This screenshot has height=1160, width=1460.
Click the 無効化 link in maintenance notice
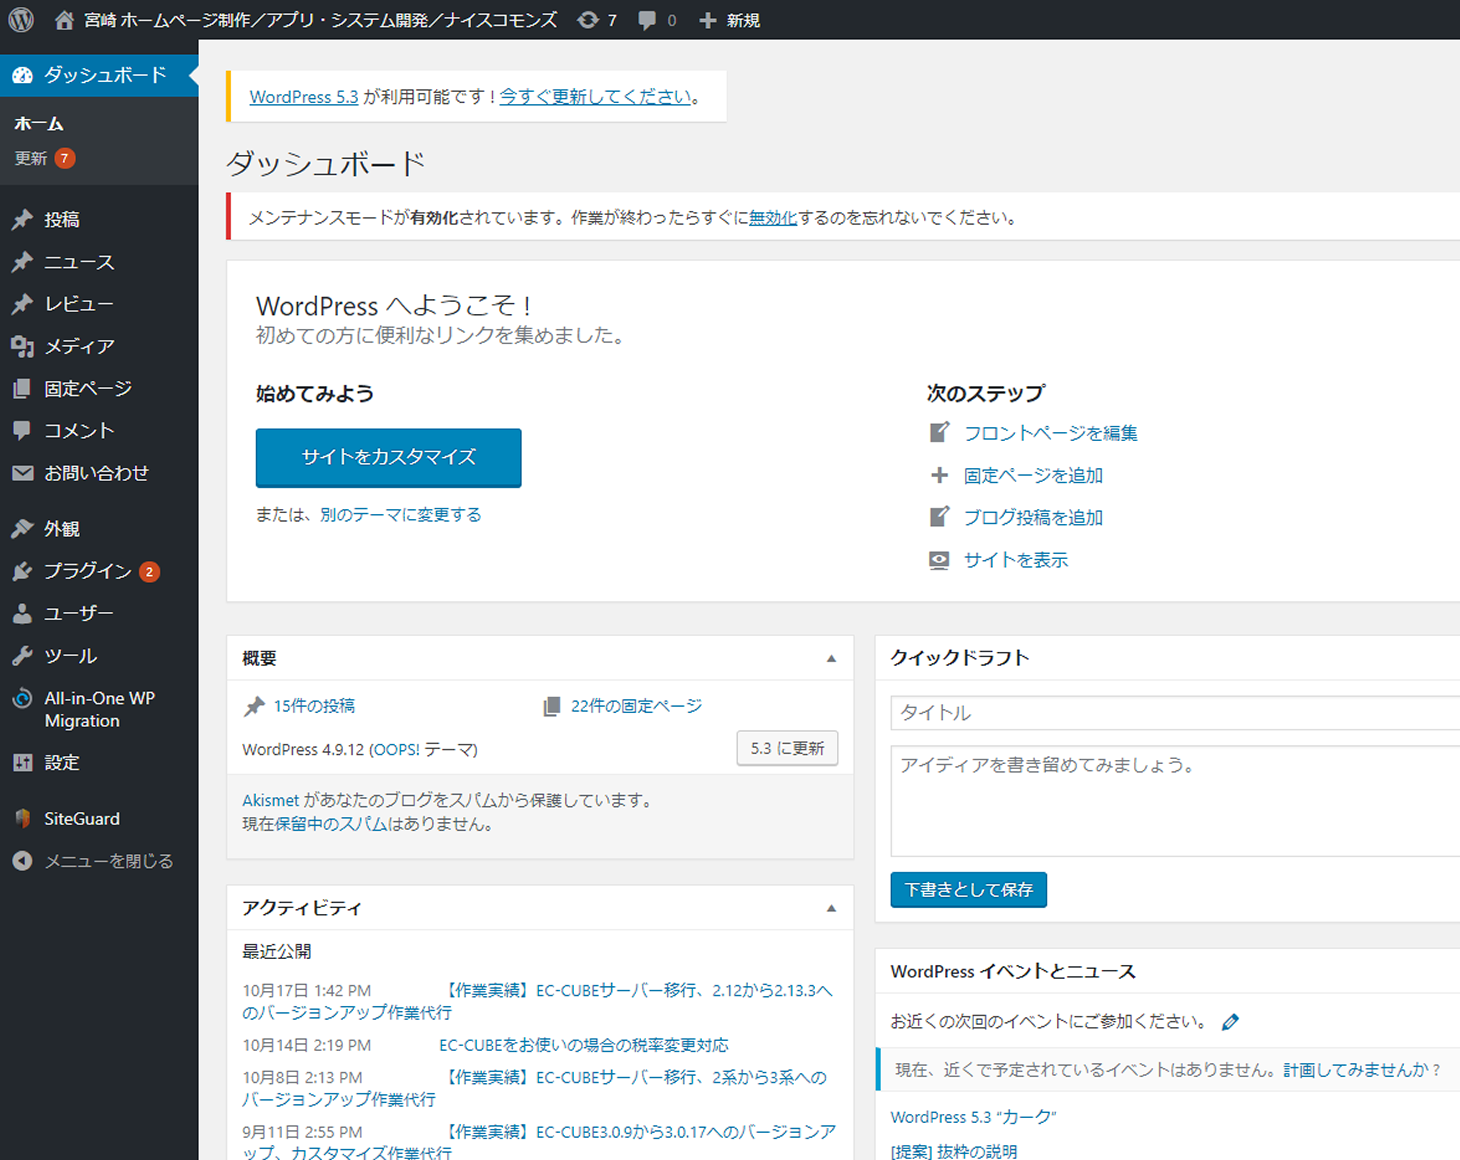point(773,218)
